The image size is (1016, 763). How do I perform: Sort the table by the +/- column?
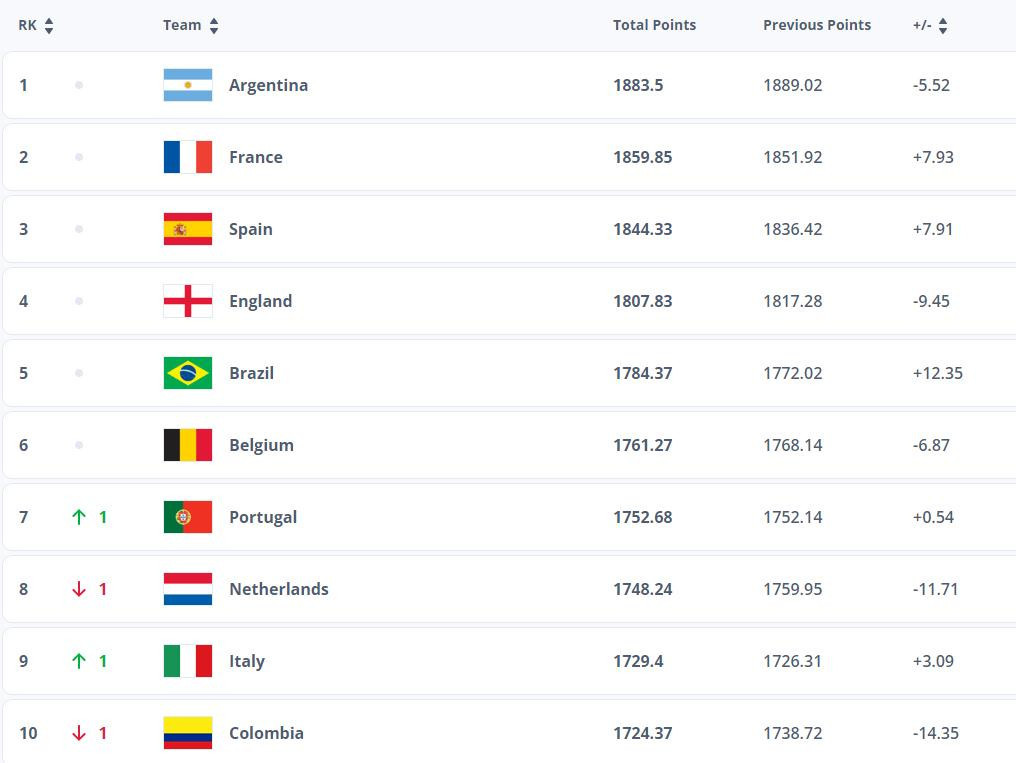[x=930, y=25]
